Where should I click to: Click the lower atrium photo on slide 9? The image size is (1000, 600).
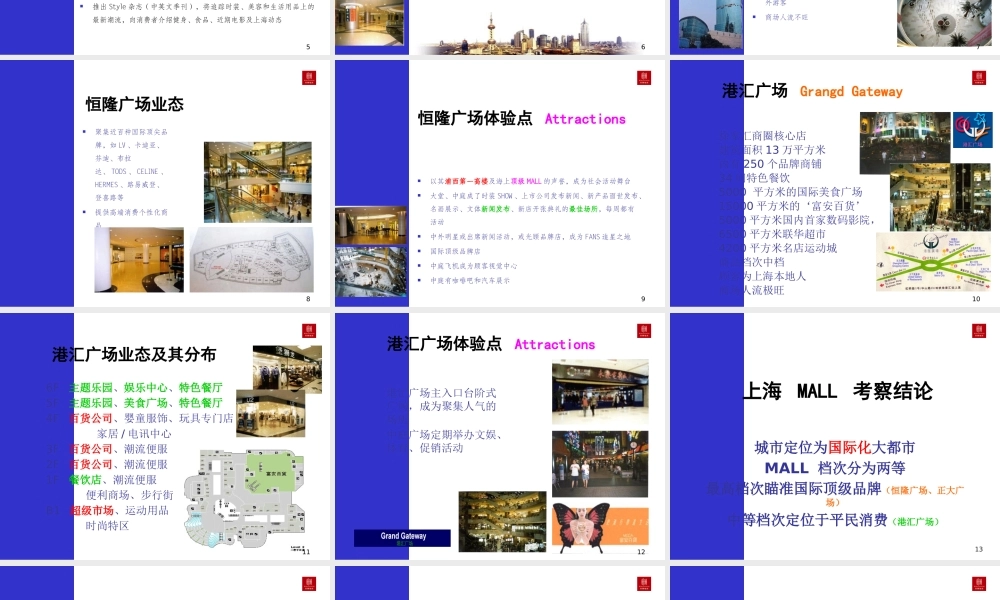(371, 272)
